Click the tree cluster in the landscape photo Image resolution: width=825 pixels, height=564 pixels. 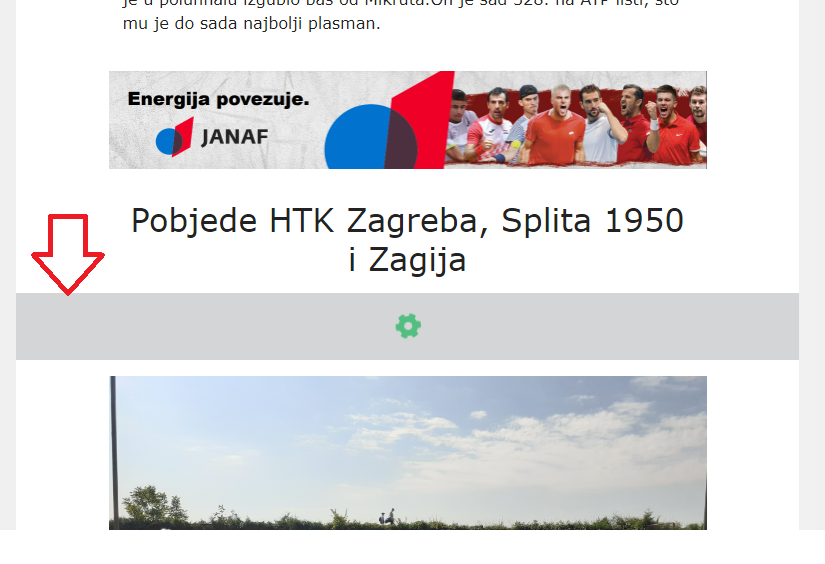pos(155,505)
